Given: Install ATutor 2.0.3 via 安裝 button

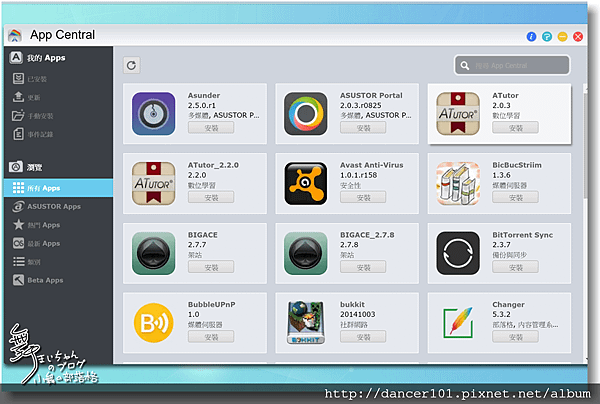Looking at the screenshot, I should pyautogui.click(x=515, y=128).
